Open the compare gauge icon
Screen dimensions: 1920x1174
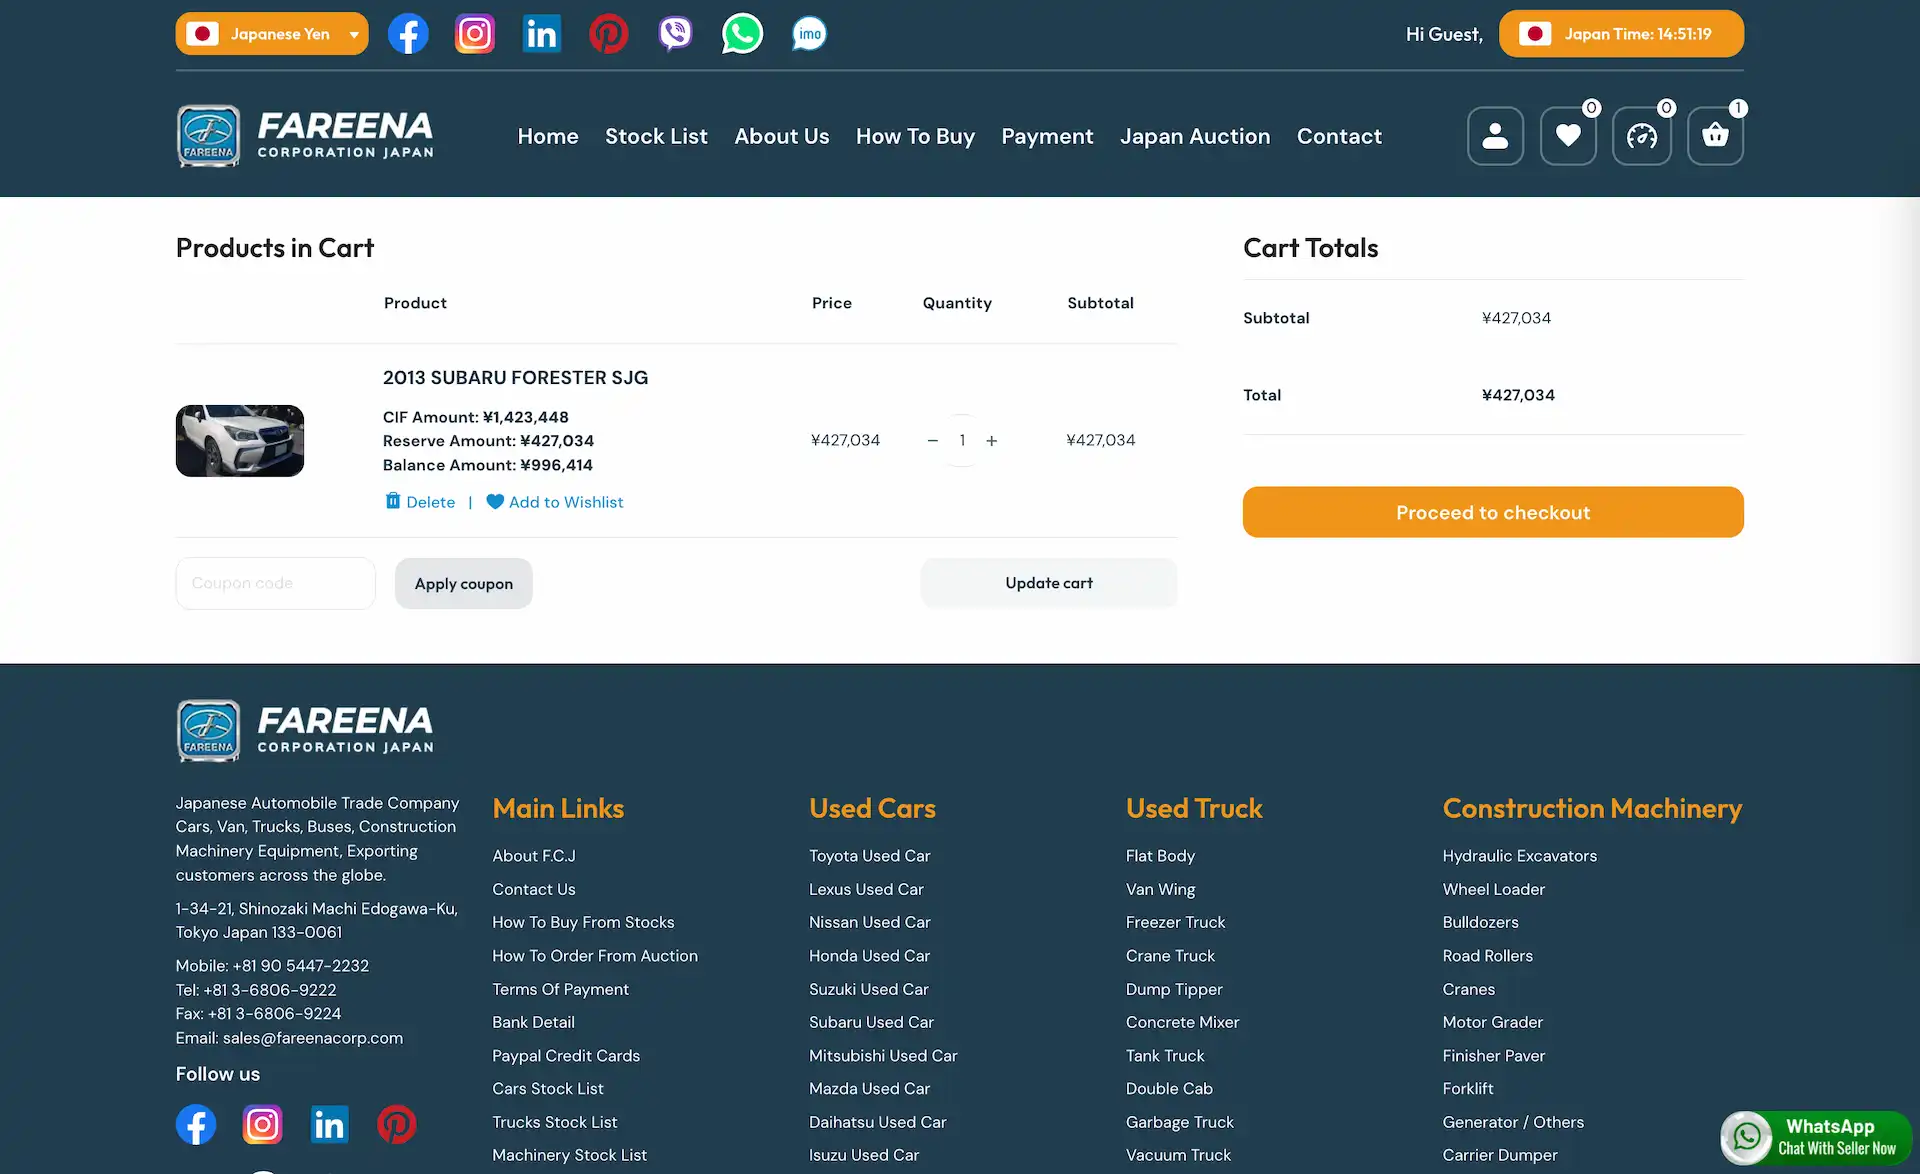click(x=1641, y=136)
